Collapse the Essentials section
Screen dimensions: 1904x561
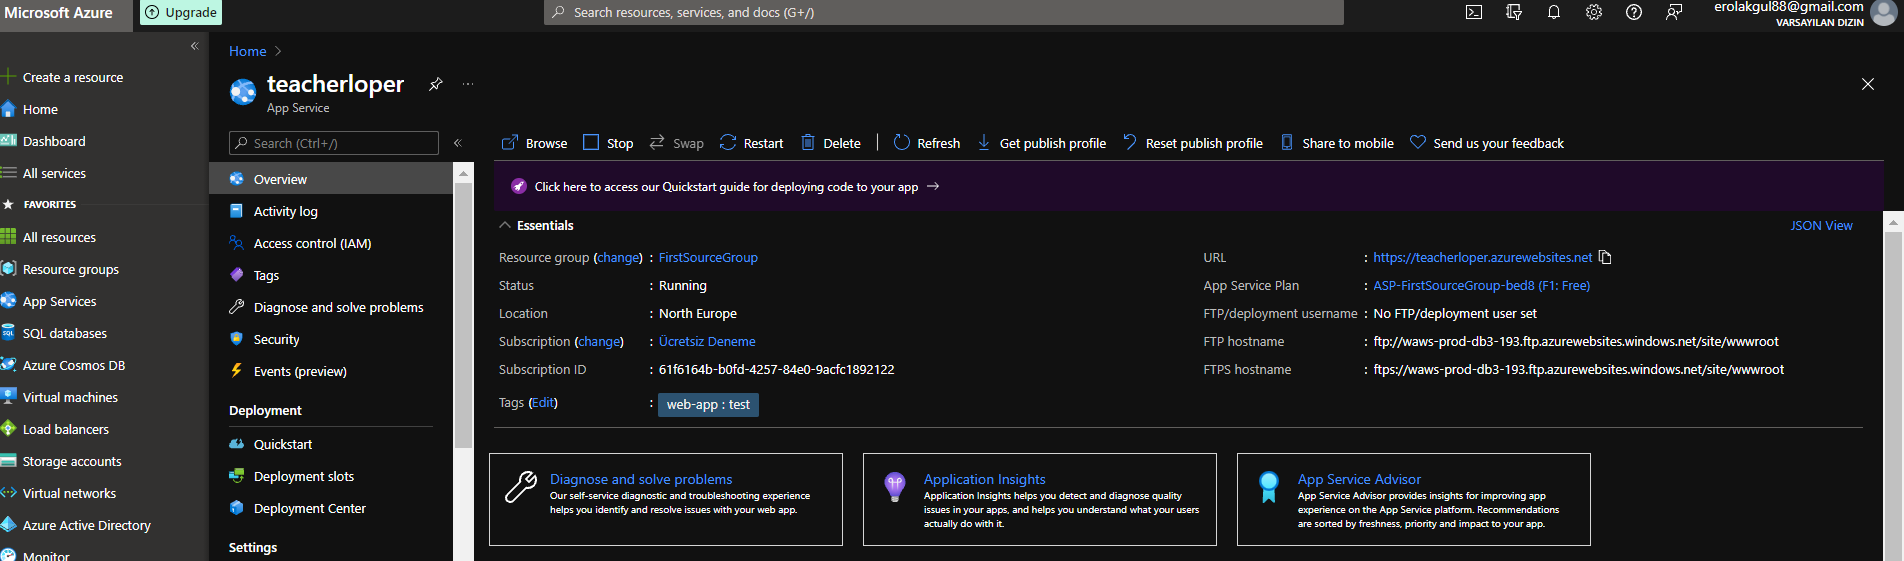[x=506, y=226]
